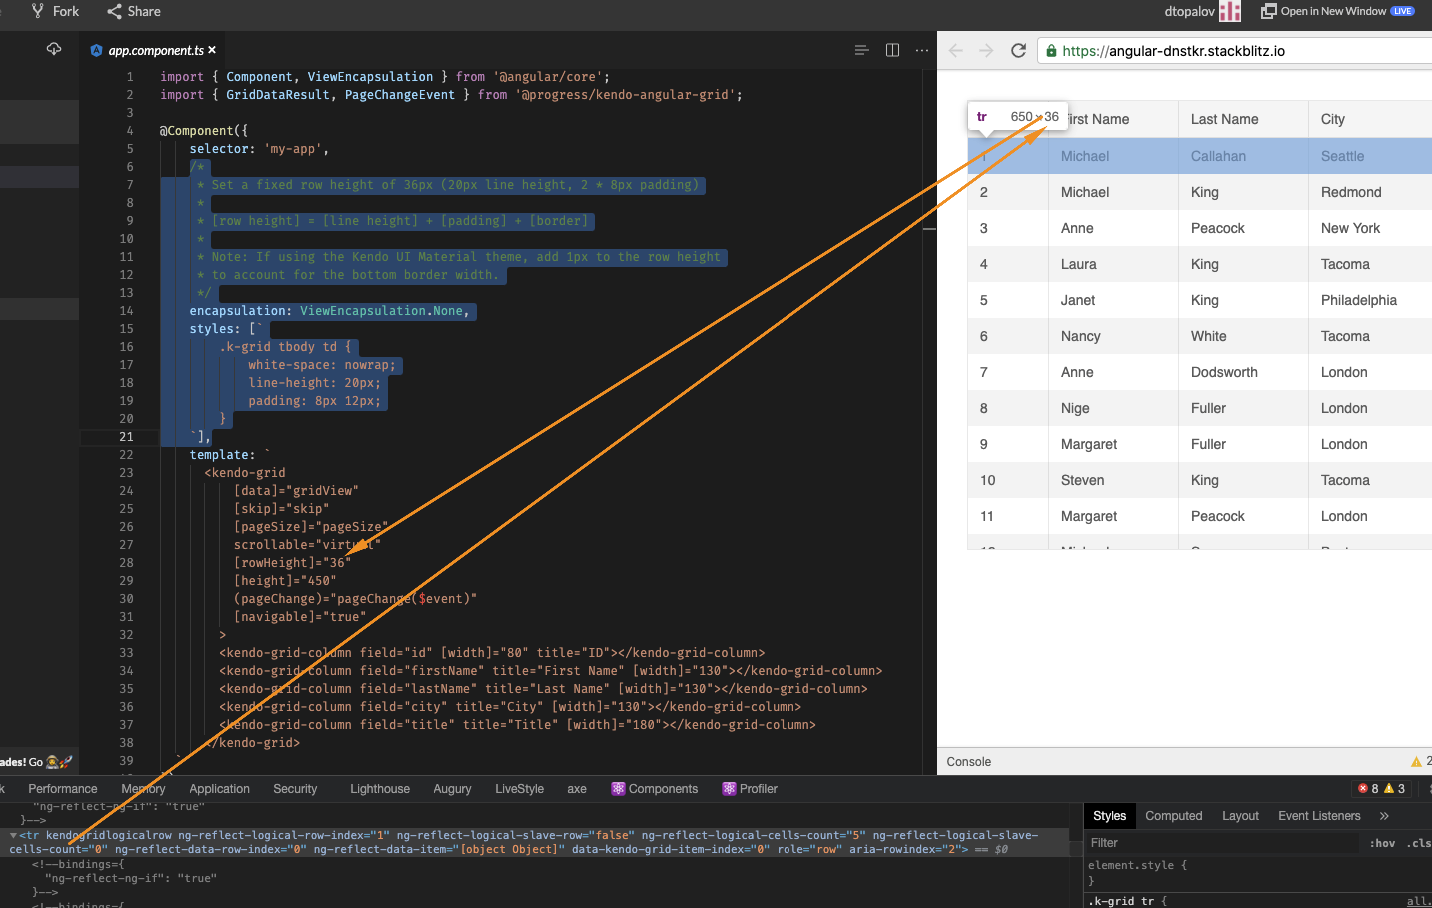The width and height of the screenshot is (1432, 908).
Task: Show more Styles pane tabs with chevron
Action: 1384,816
